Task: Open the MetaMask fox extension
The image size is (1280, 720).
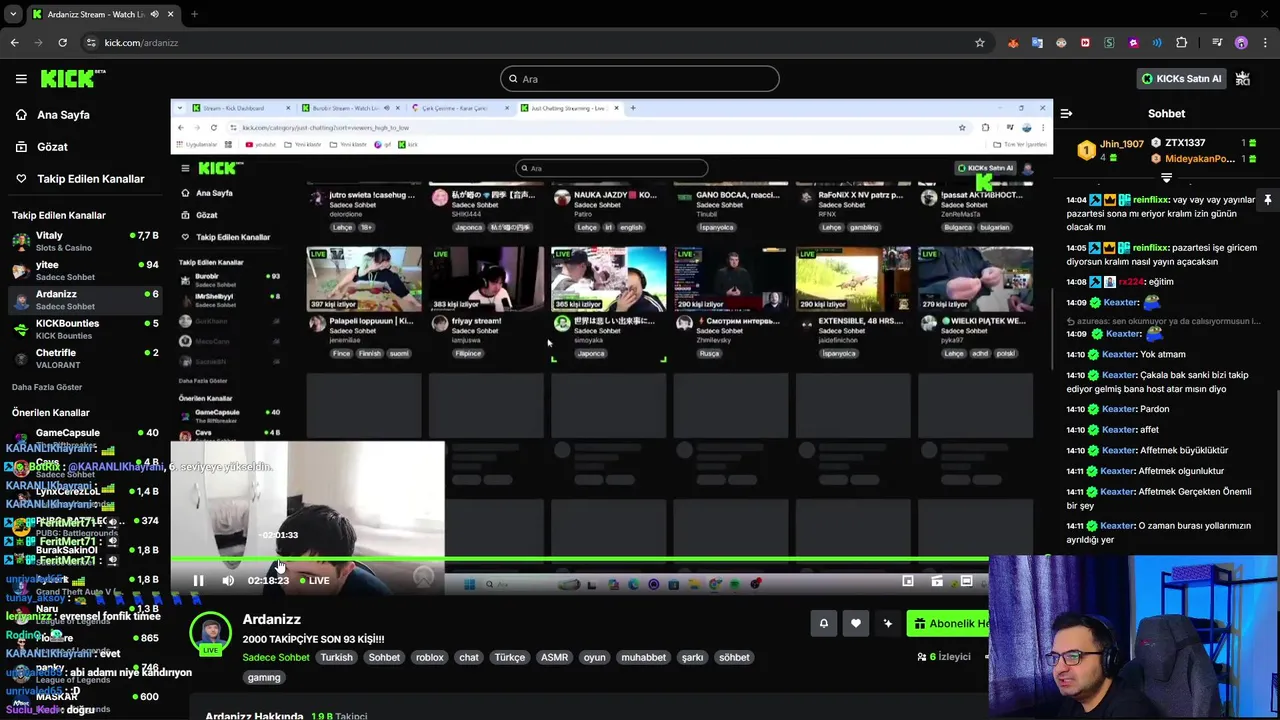Action: (x=1013, y=43)
